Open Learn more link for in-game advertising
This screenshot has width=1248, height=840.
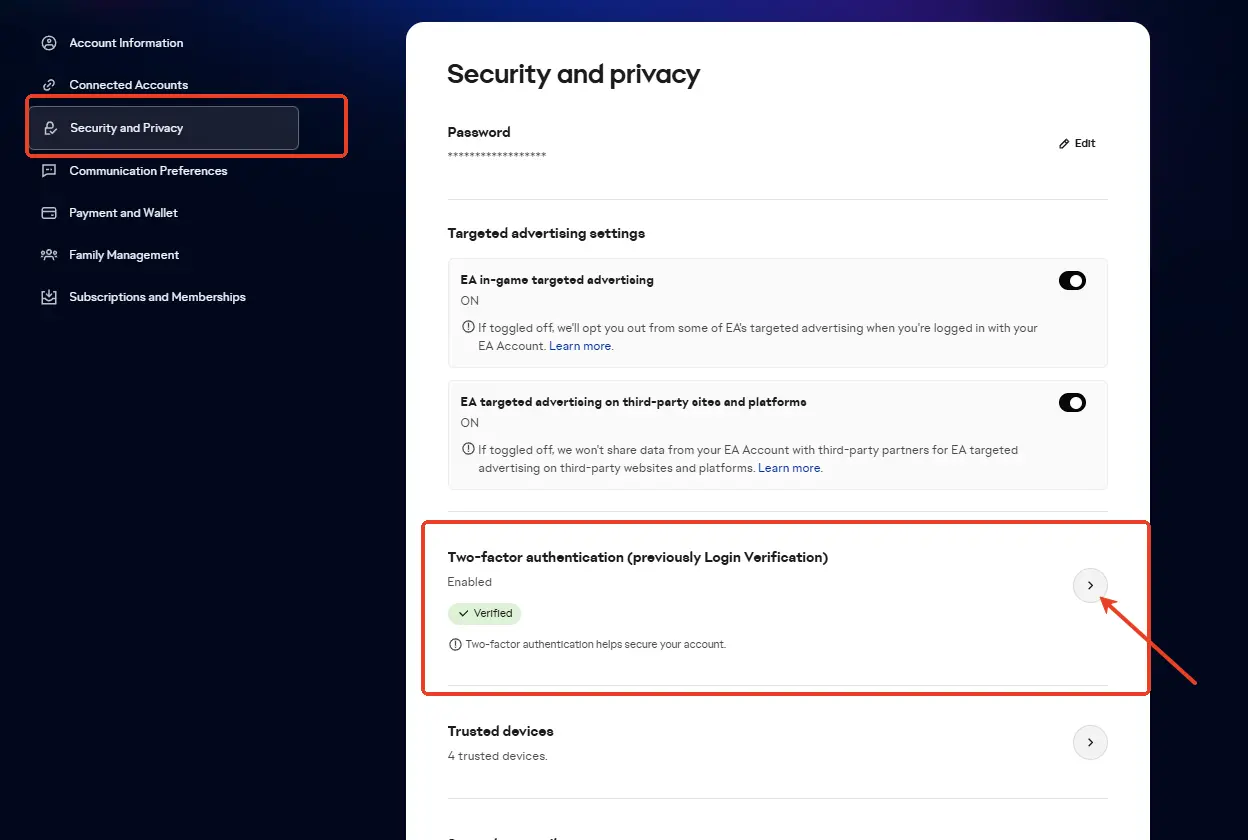581,346
